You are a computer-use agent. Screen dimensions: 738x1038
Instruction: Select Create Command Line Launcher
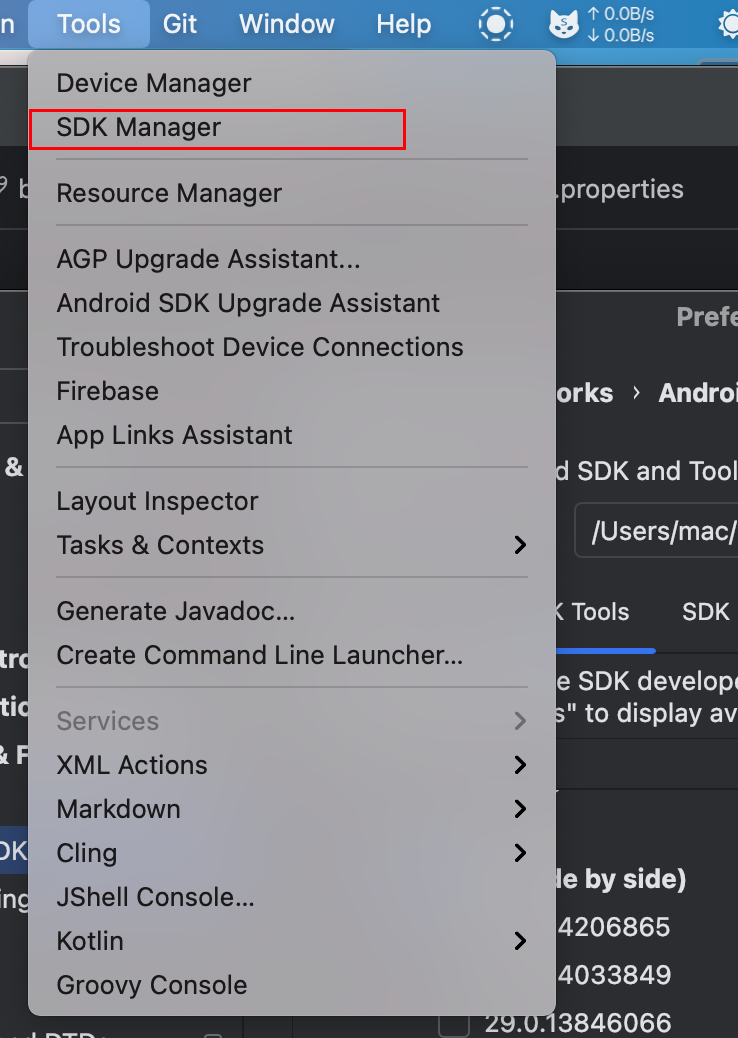pos(292,655)
